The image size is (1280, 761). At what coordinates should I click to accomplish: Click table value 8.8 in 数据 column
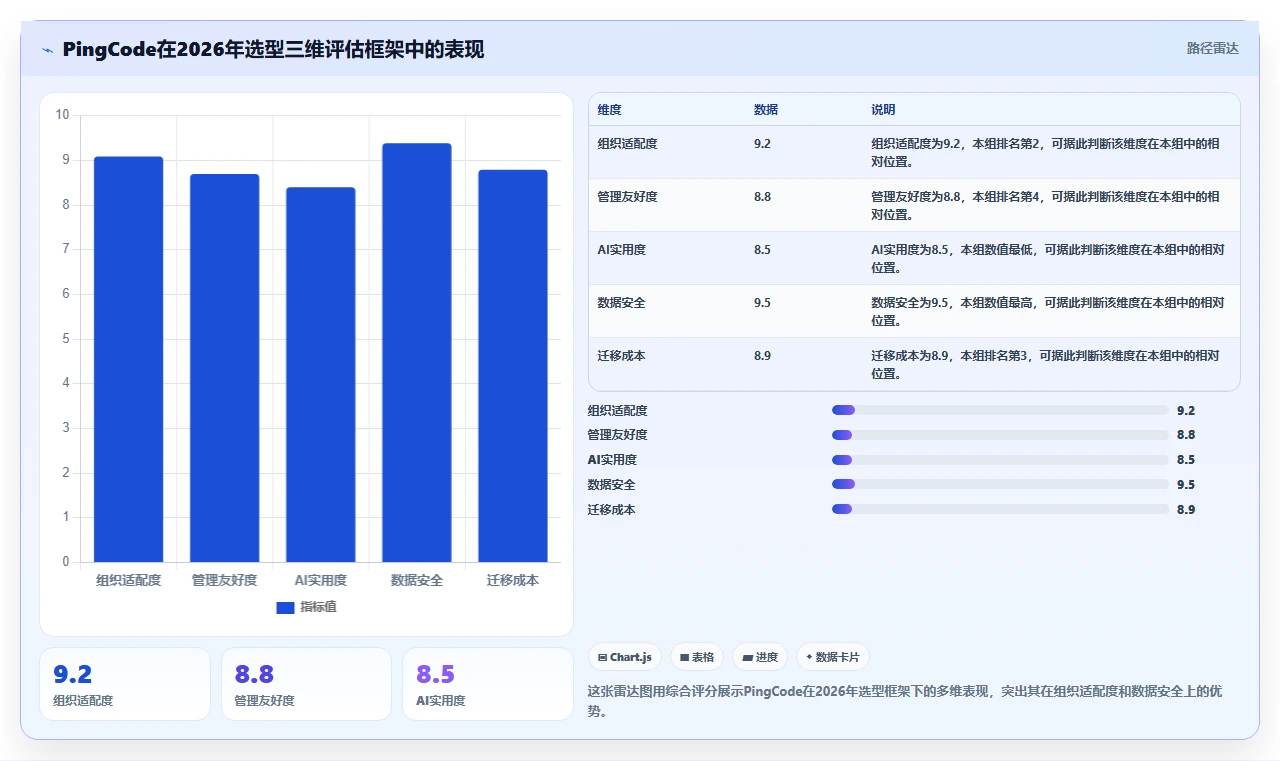[762, 197]
